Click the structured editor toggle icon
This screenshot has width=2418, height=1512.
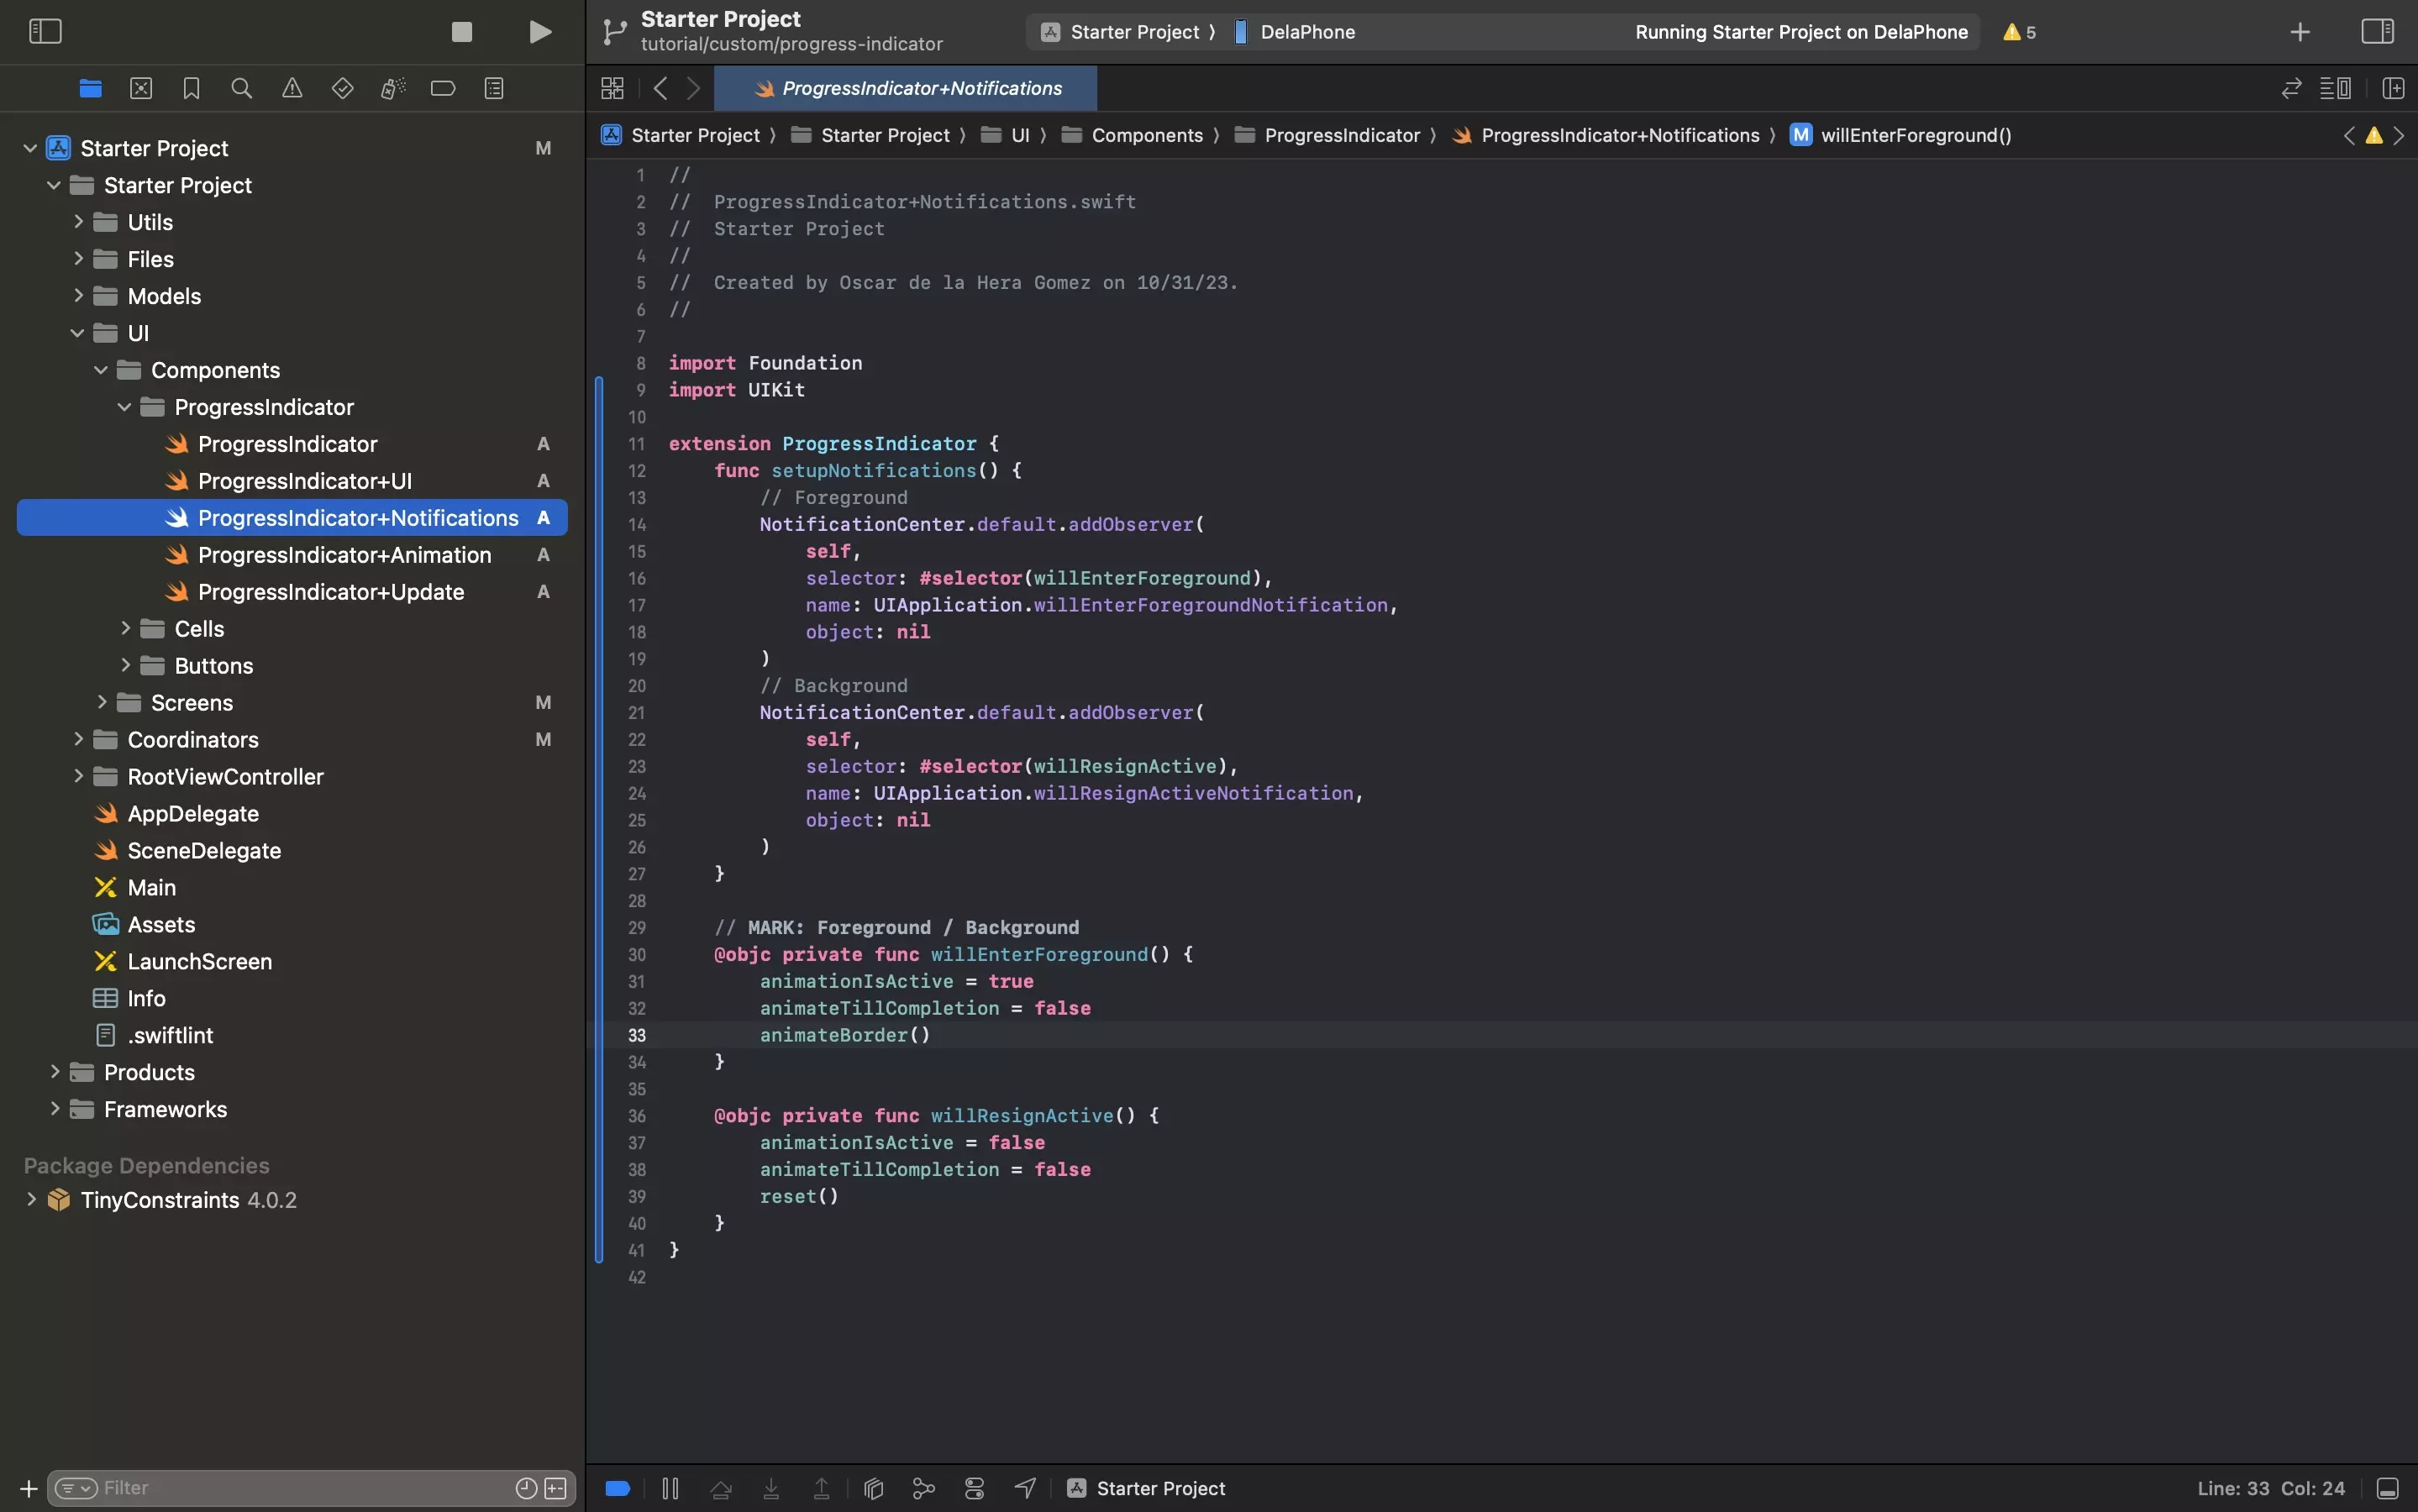point(2337,89)
